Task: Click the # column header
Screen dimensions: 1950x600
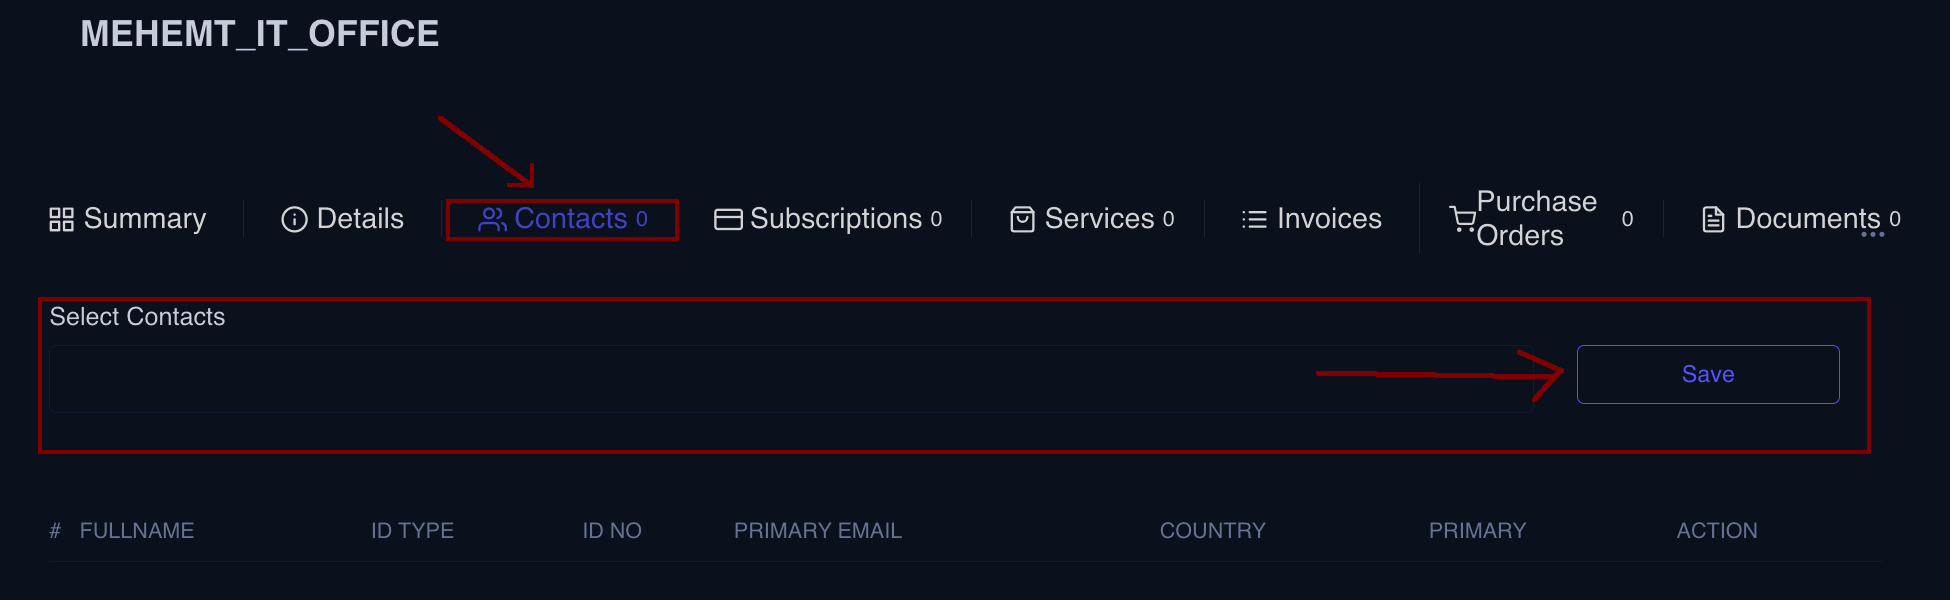Action: [x=55, y=531]
